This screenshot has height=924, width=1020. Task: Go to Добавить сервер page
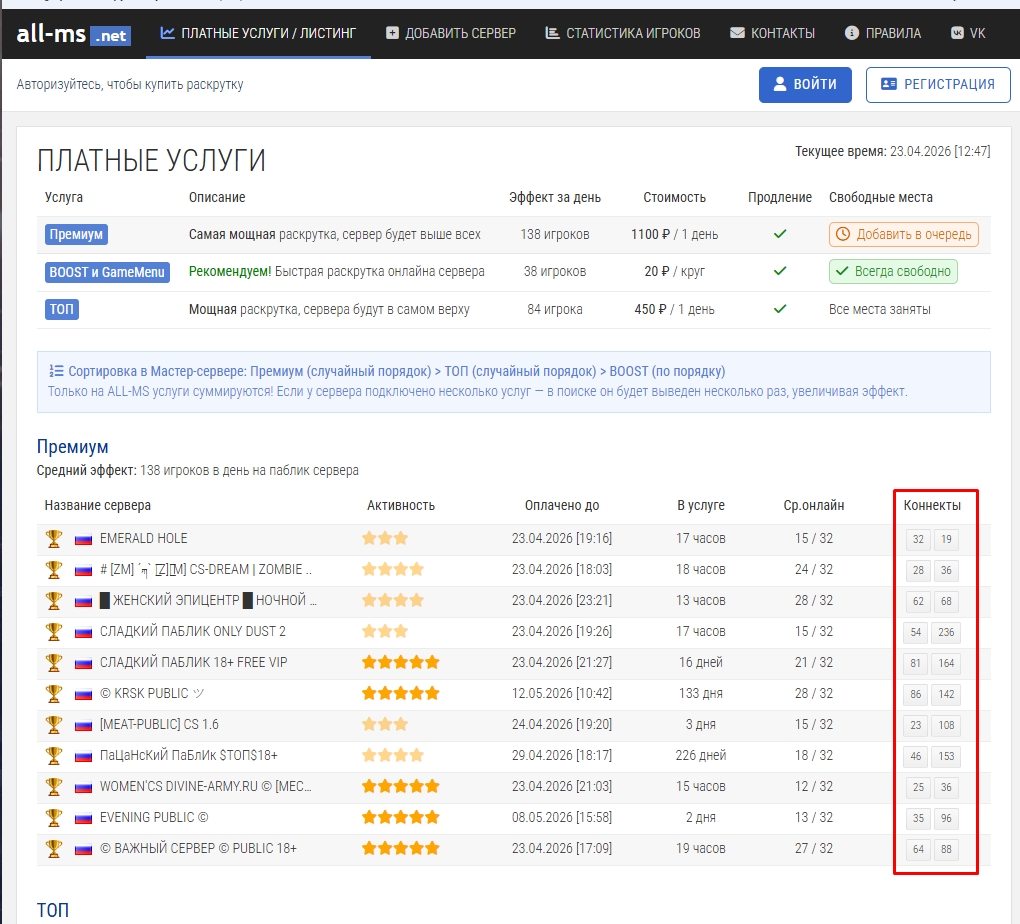pyautogui.click(x=451, y=33)
